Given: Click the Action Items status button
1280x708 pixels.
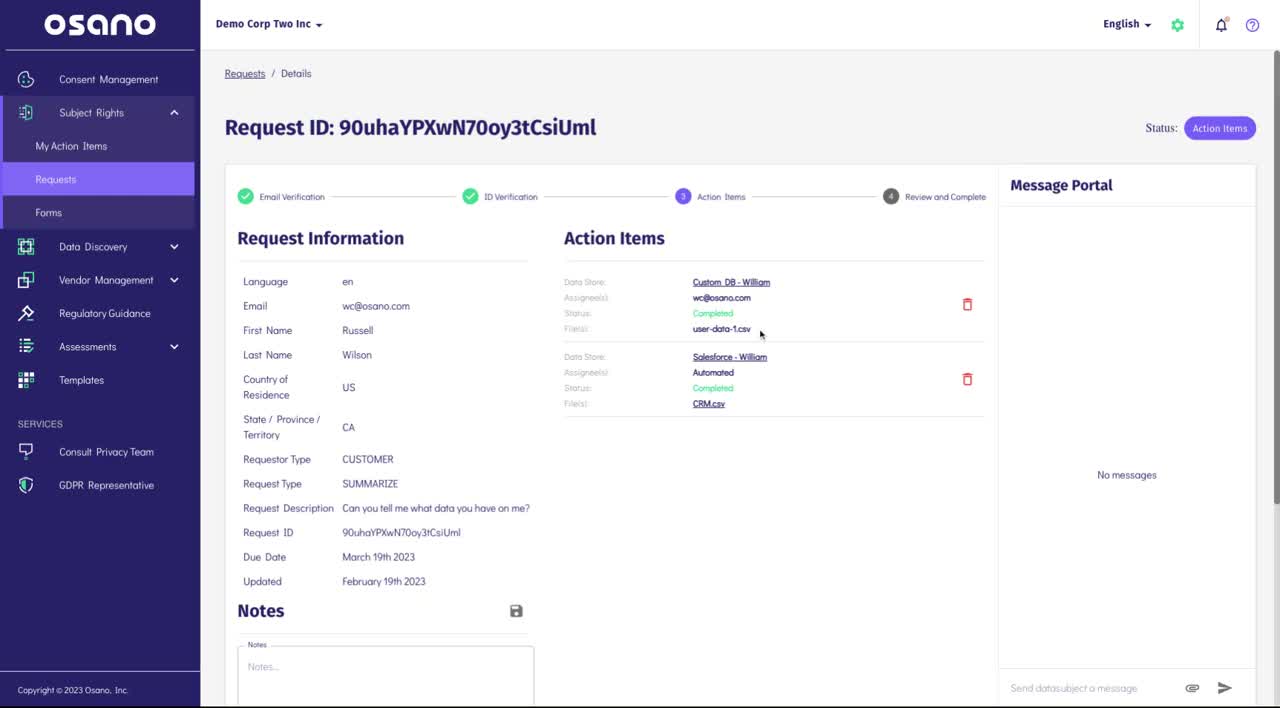Looking at the screenshot, I should click(x=1219, y=128).
